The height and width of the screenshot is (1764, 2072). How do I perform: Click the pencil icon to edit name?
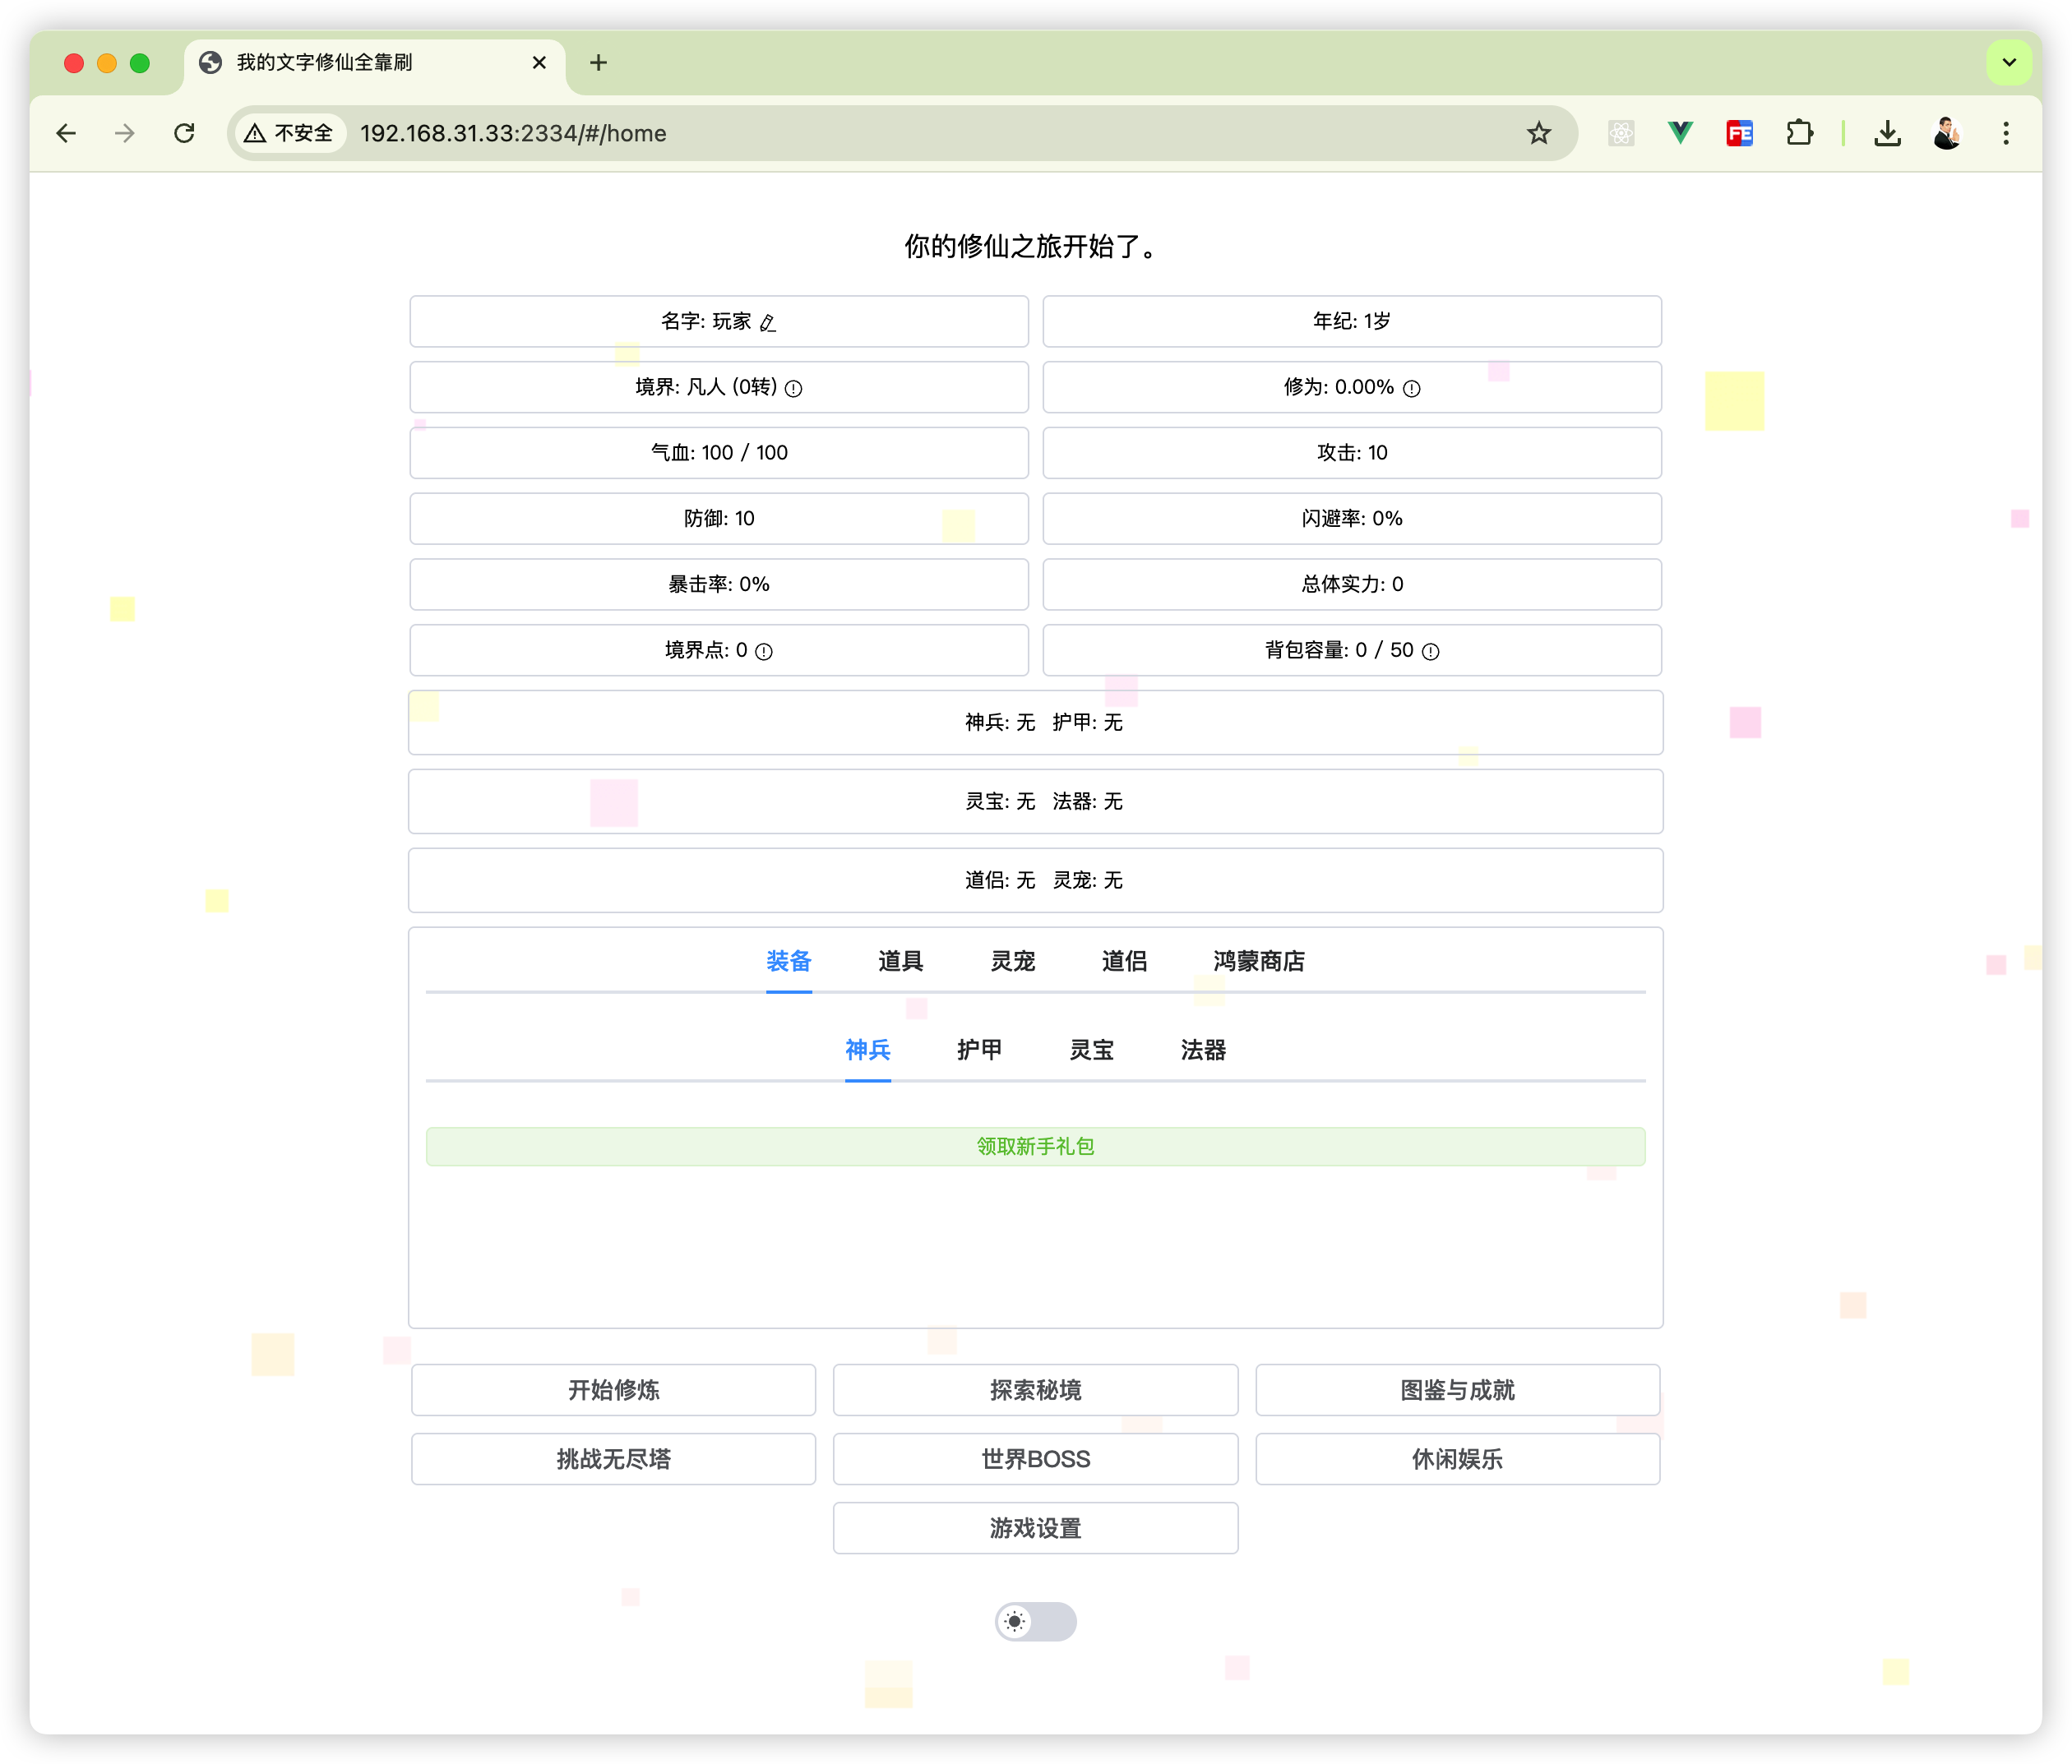[768, 322]
